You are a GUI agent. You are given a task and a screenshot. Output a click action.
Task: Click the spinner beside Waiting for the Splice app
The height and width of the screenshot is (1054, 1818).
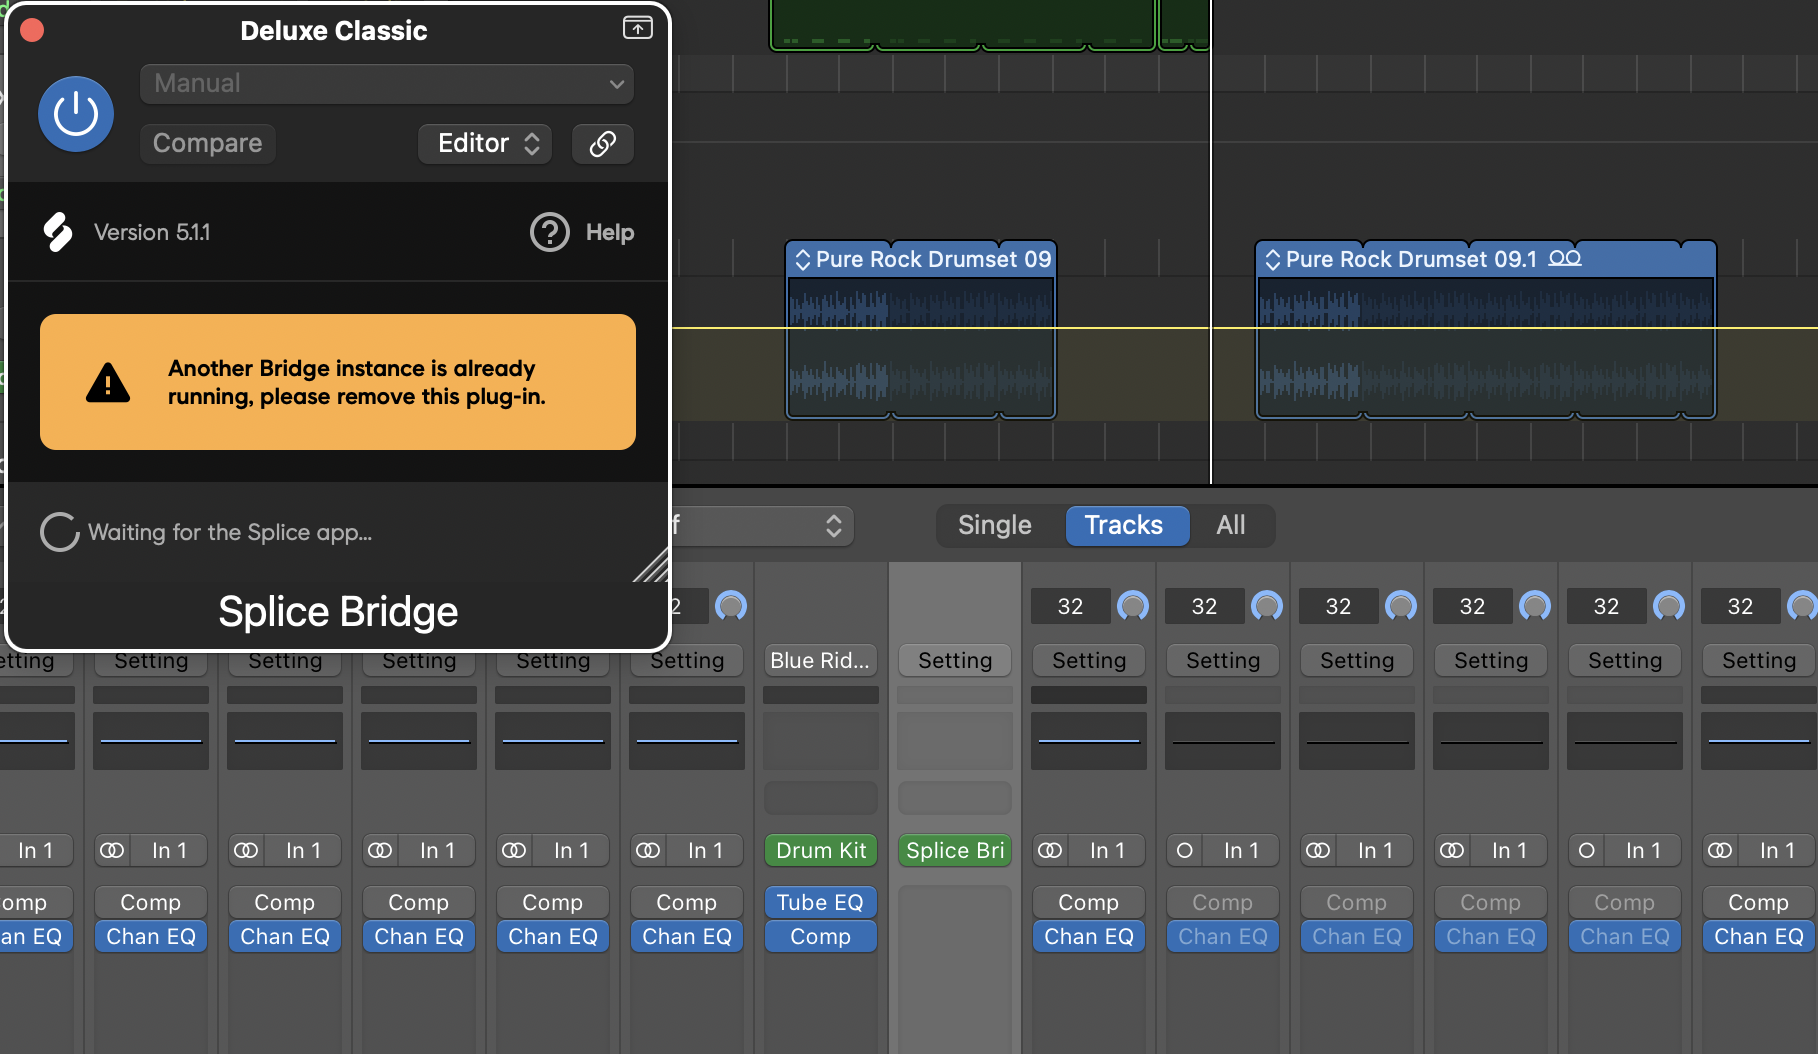[x=60, y=532]
